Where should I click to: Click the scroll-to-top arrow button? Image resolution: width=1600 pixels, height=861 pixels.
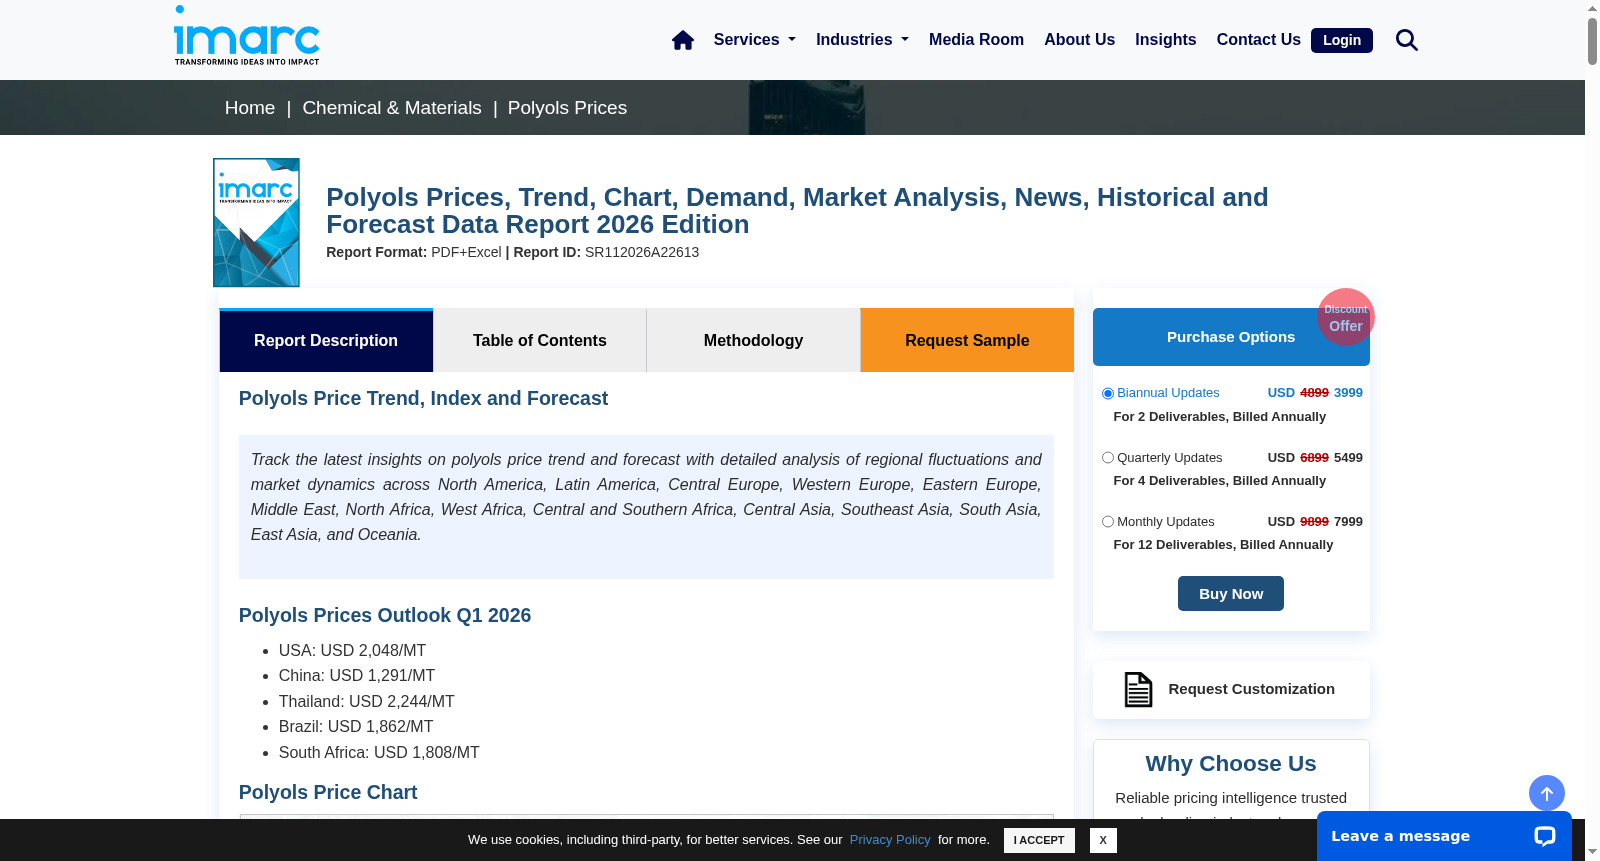pyautogui.click(x=1547, y=794)
